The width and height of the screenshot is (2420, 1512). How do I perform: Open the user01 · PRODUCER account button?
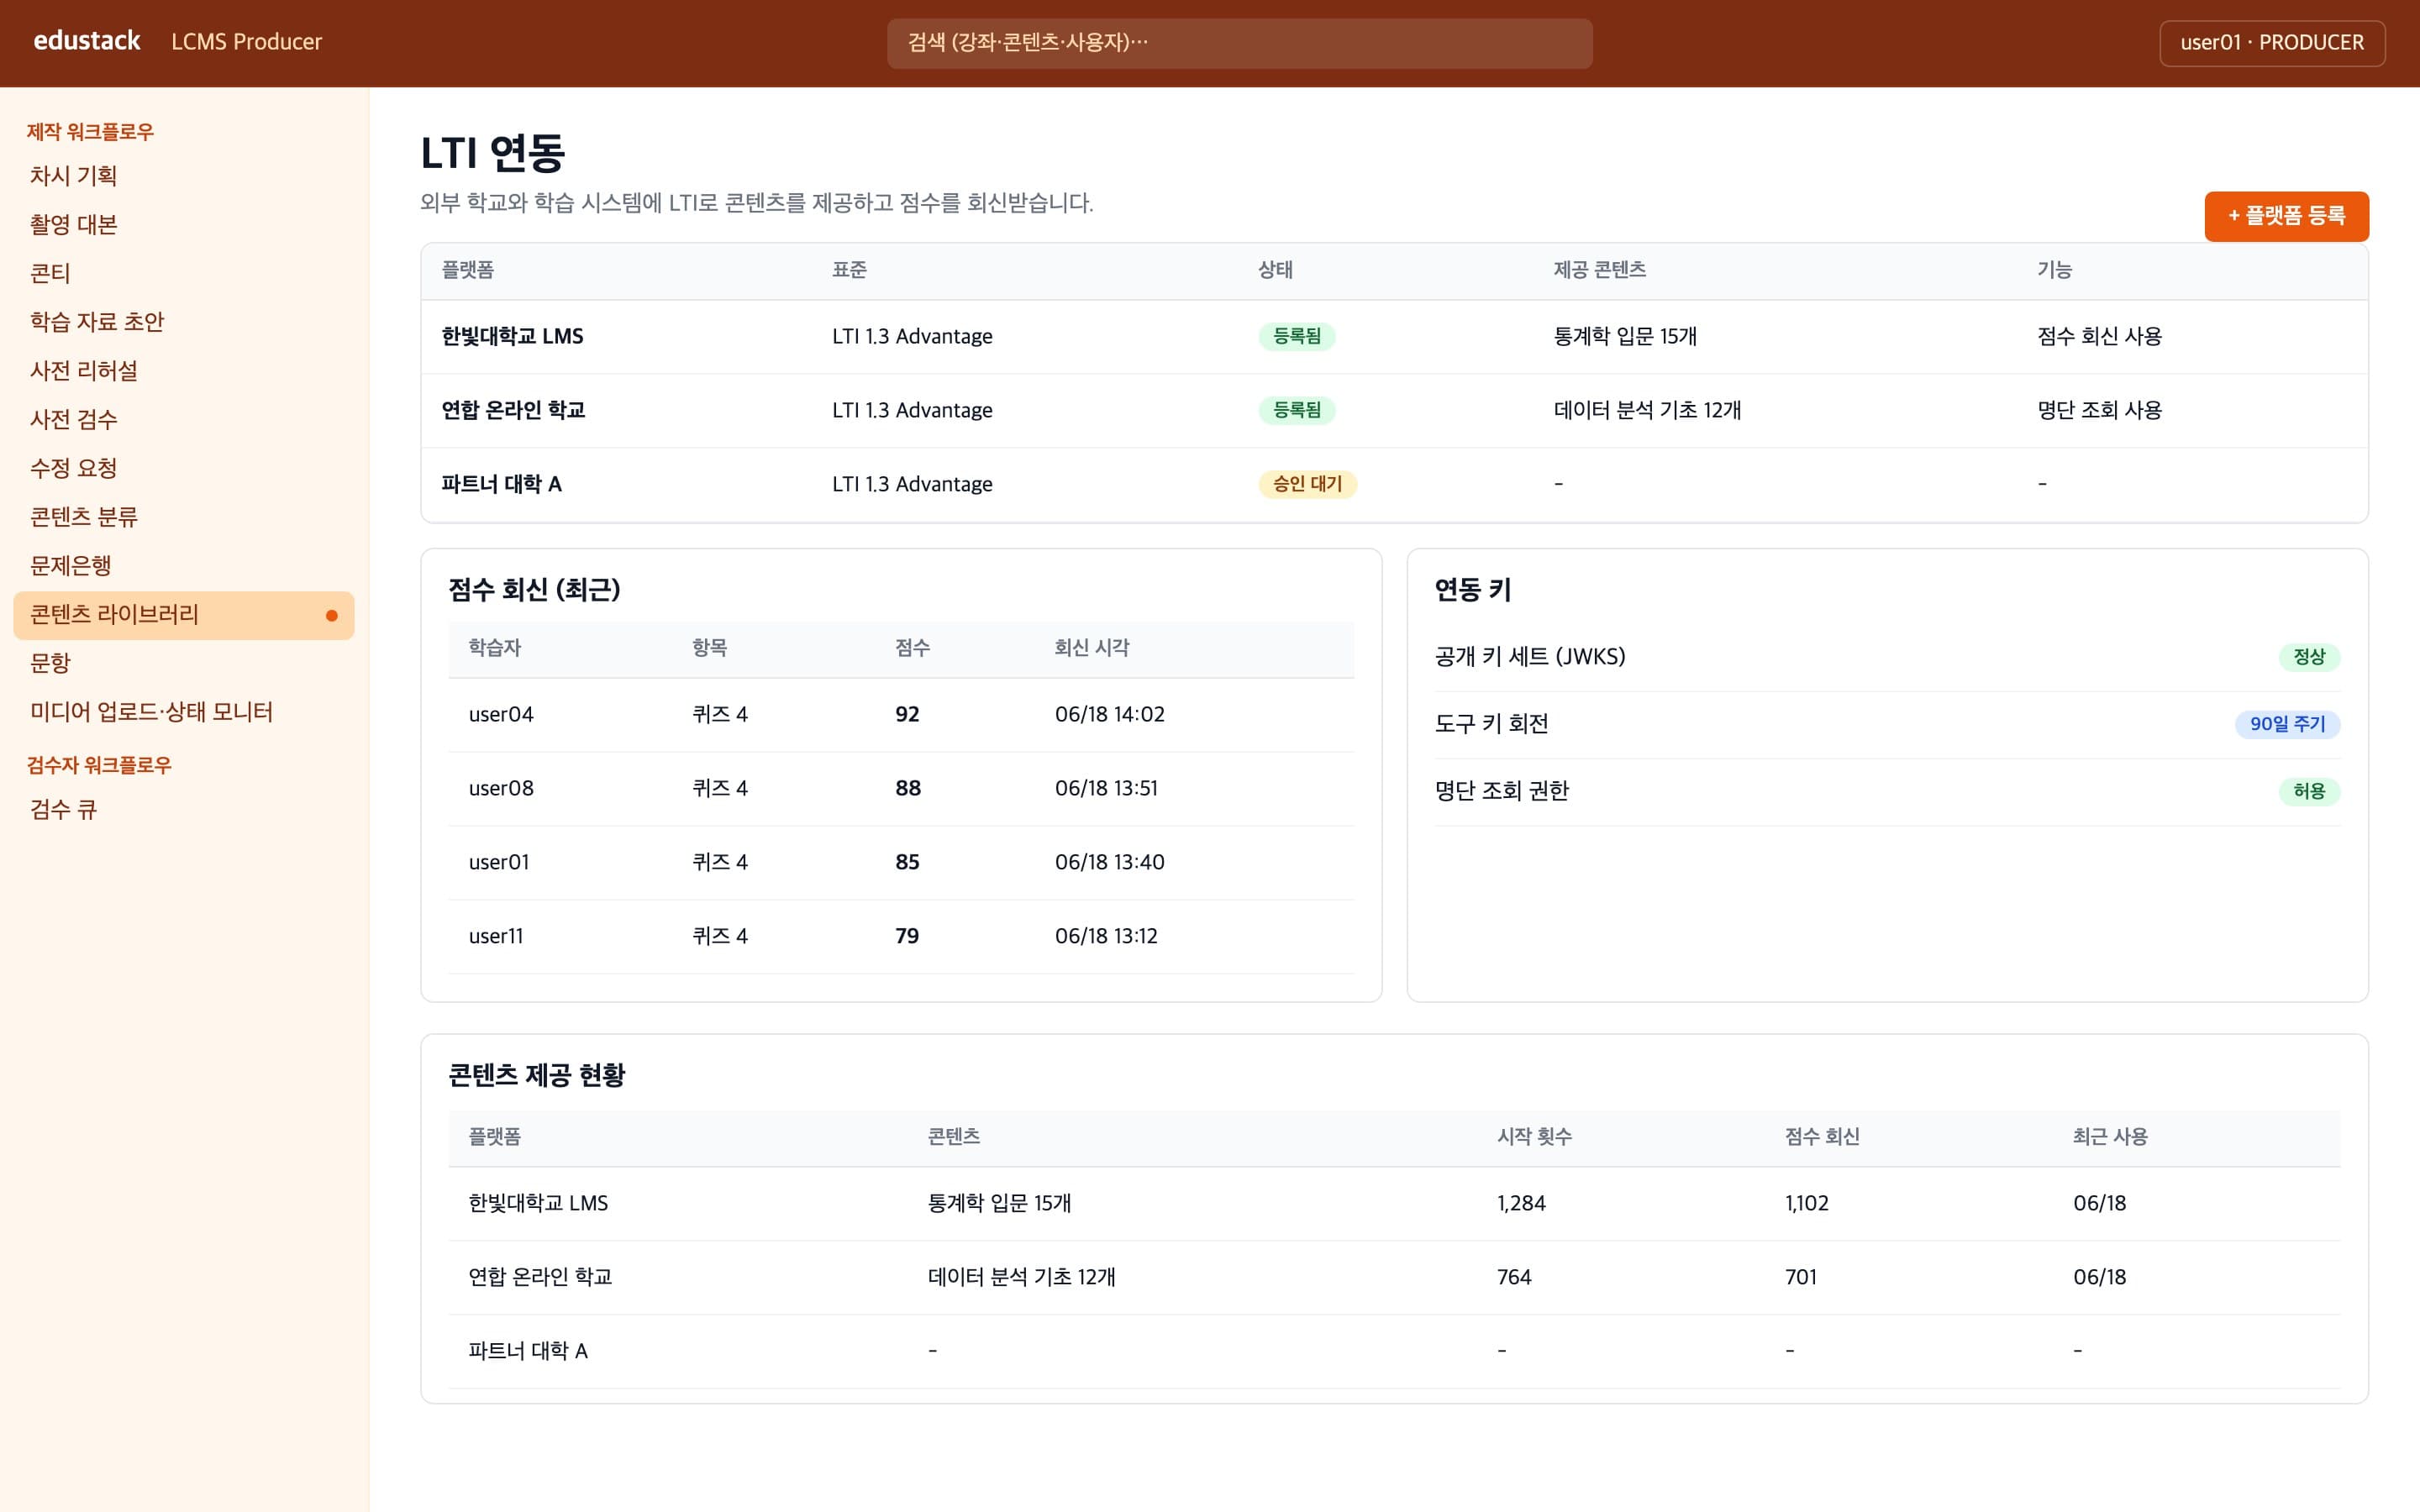click(x=2271, y=43)
